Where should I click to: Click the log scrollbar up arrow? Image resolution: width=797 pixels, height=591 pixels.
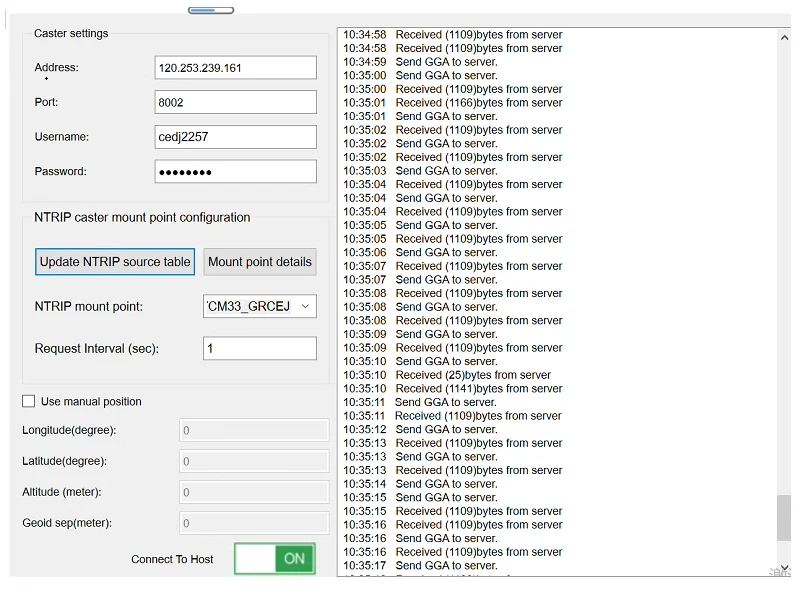point(783,36)
